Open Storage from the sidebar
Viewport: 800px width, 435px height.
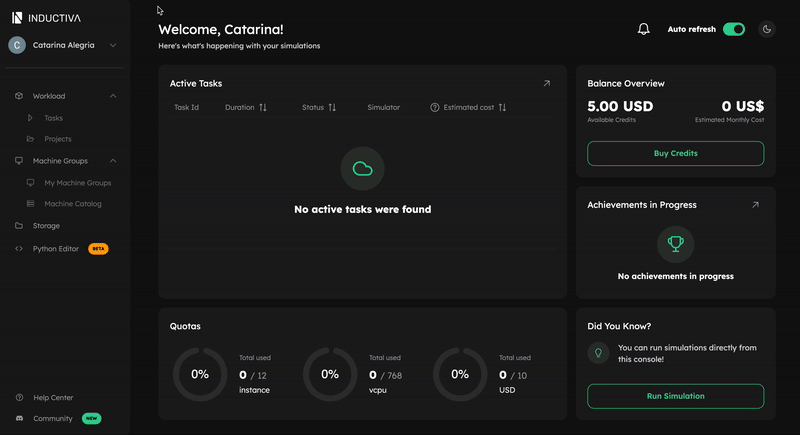(46, 225)
